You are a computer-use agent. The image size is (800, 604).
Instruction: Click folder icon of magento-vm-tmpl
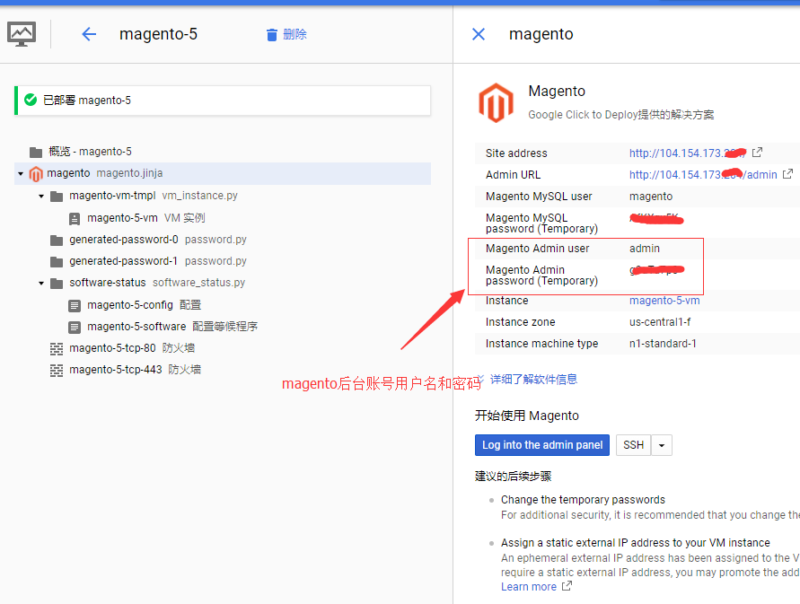[57, 196]
